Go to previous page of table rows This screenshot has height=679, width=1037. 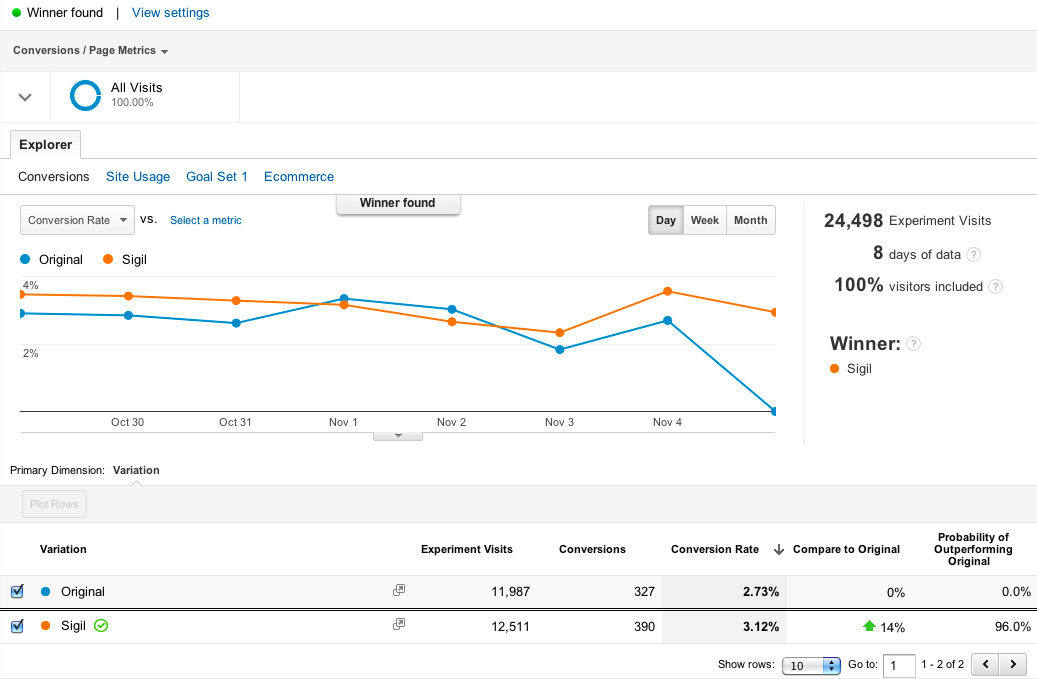(x=986, y=664)
